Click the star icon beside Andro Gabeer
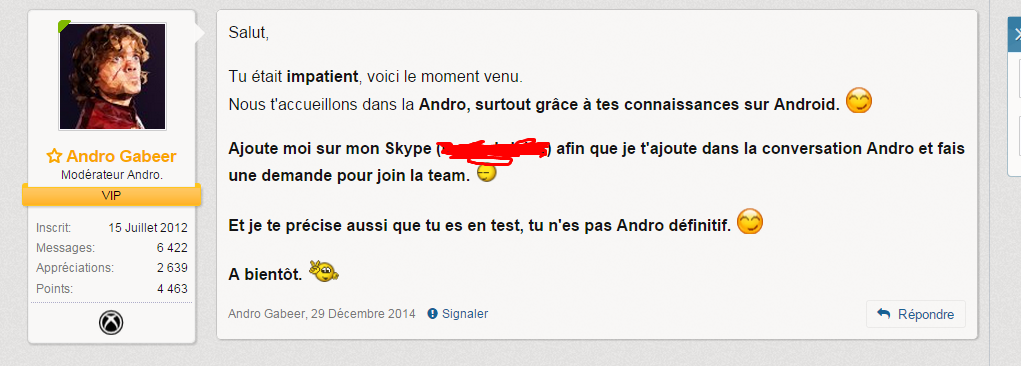The width and height of the screenshot is (1021, 366). pos(54,156)
